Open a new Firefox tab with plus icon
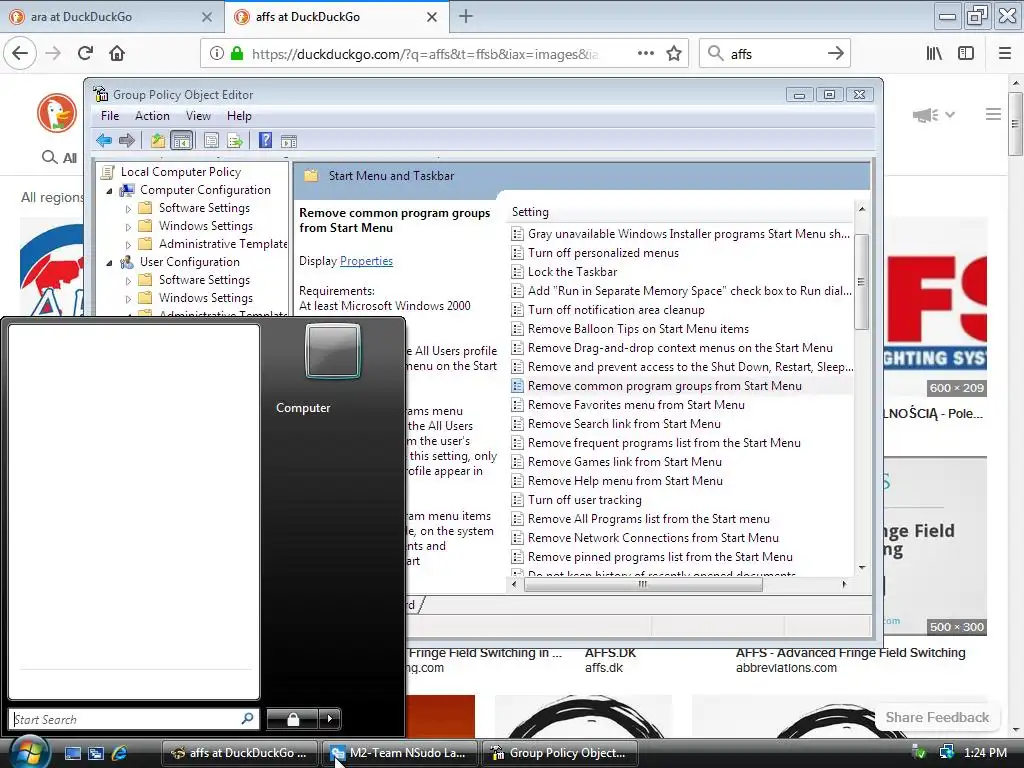This screenshot has height=768, width=1024. (x=466, y=16)
